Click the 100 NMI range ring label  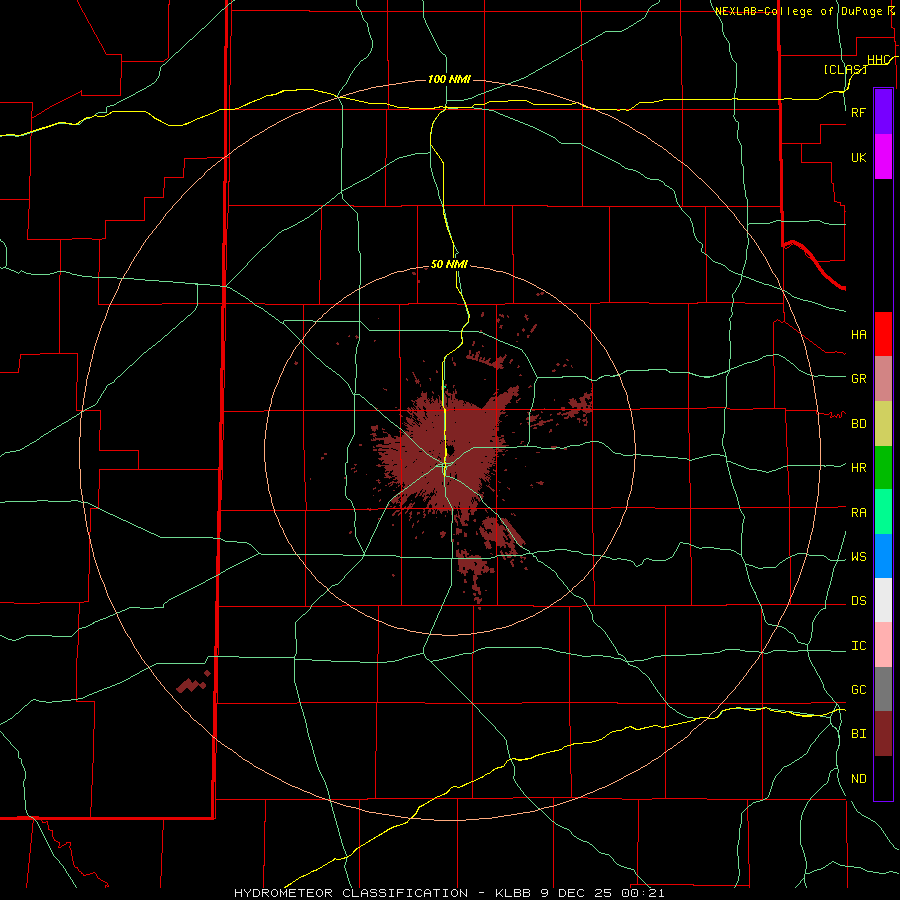click(449, 79)
